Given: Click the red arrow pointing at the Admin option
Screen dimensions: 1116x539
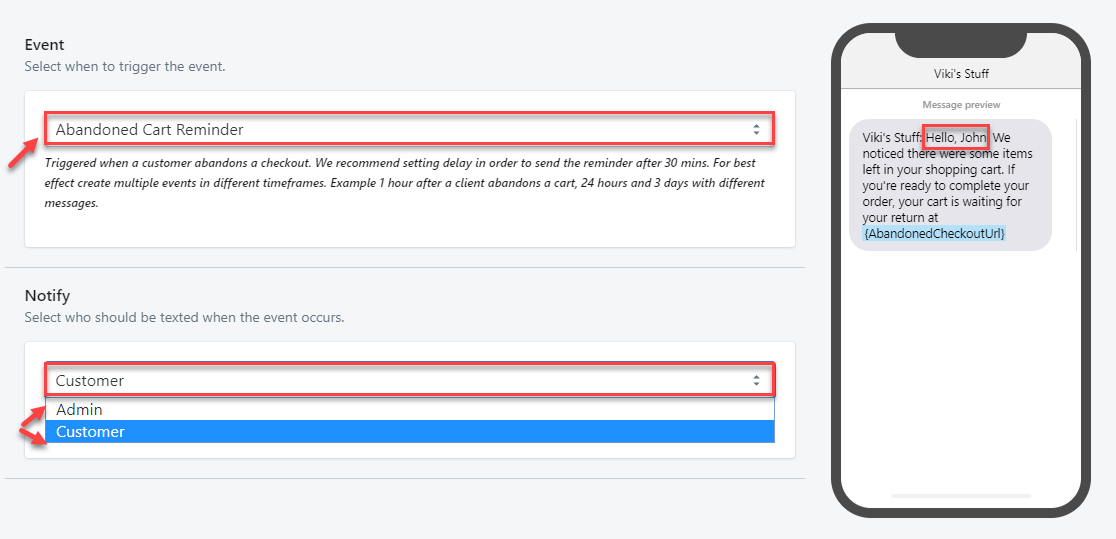Looking at the screenshot, I should coord(31,419).
